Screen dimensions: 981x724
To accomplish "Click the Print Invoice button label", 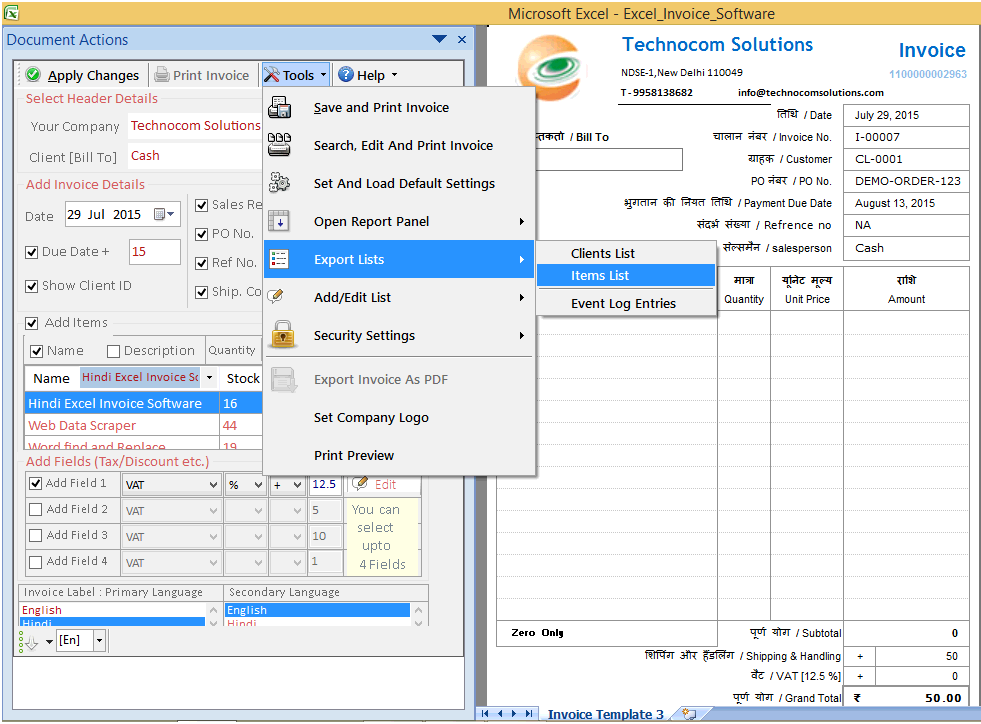I will [x=211, y=75].
